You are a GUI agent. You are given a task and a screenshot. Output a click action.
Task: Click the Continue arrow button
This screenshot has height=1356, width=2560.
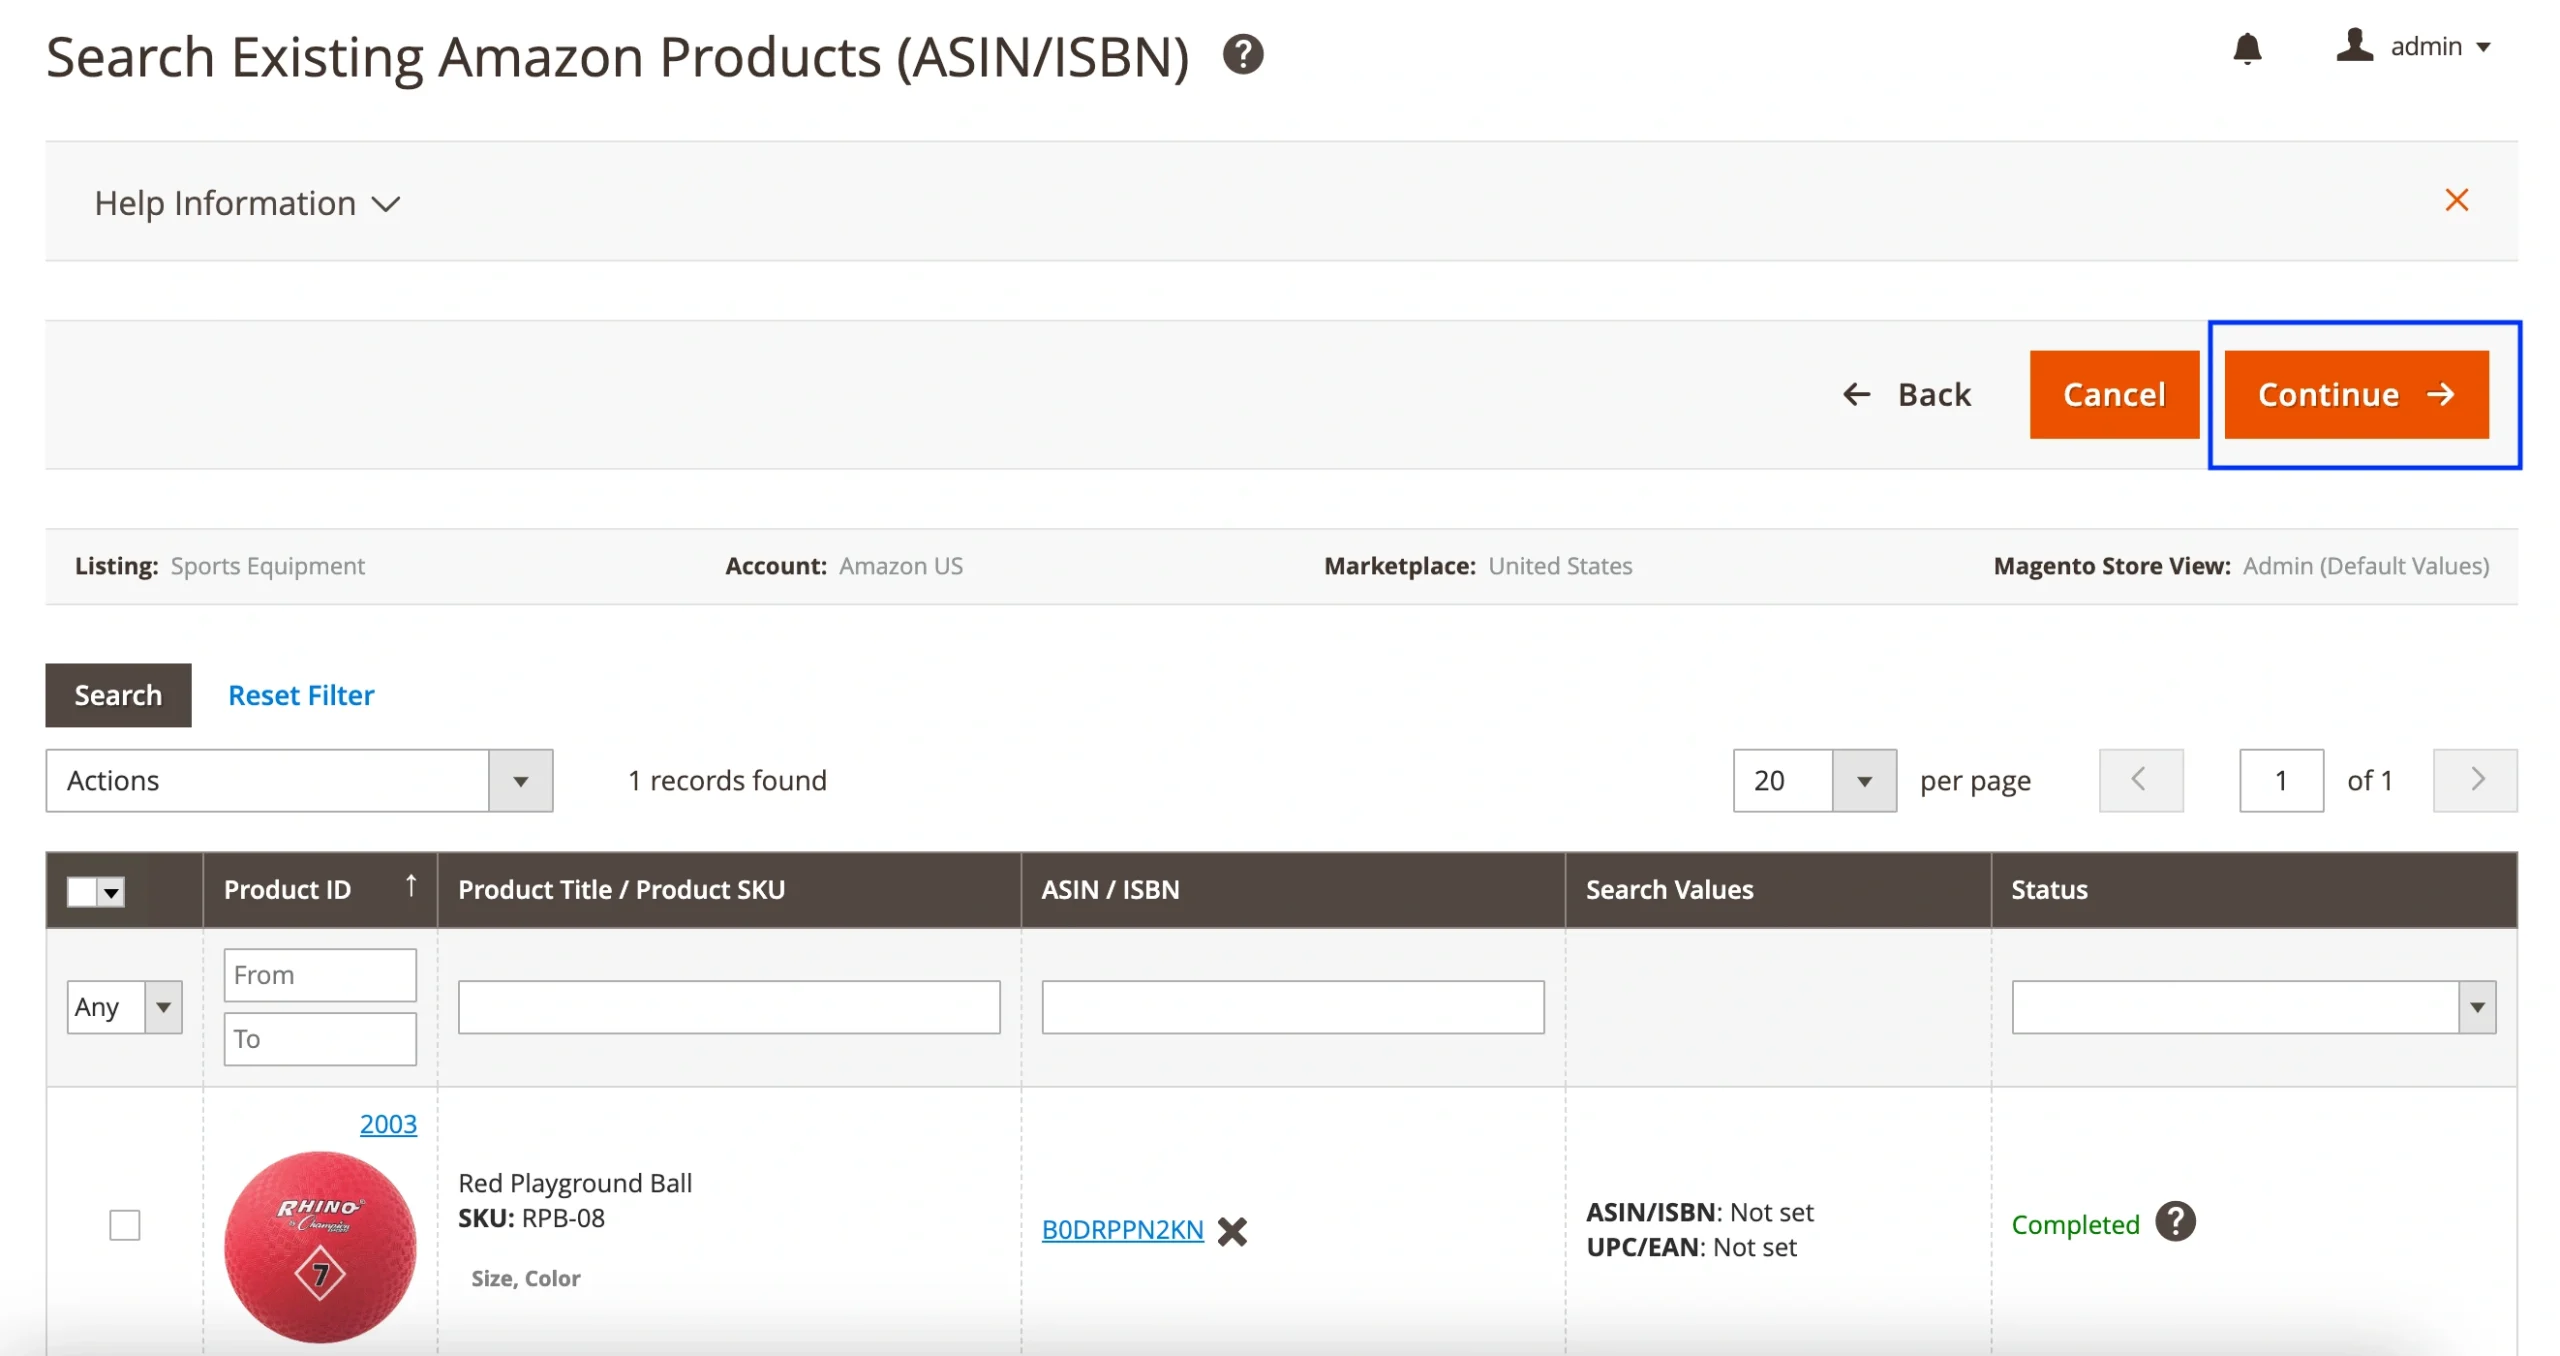(2356, 394)
